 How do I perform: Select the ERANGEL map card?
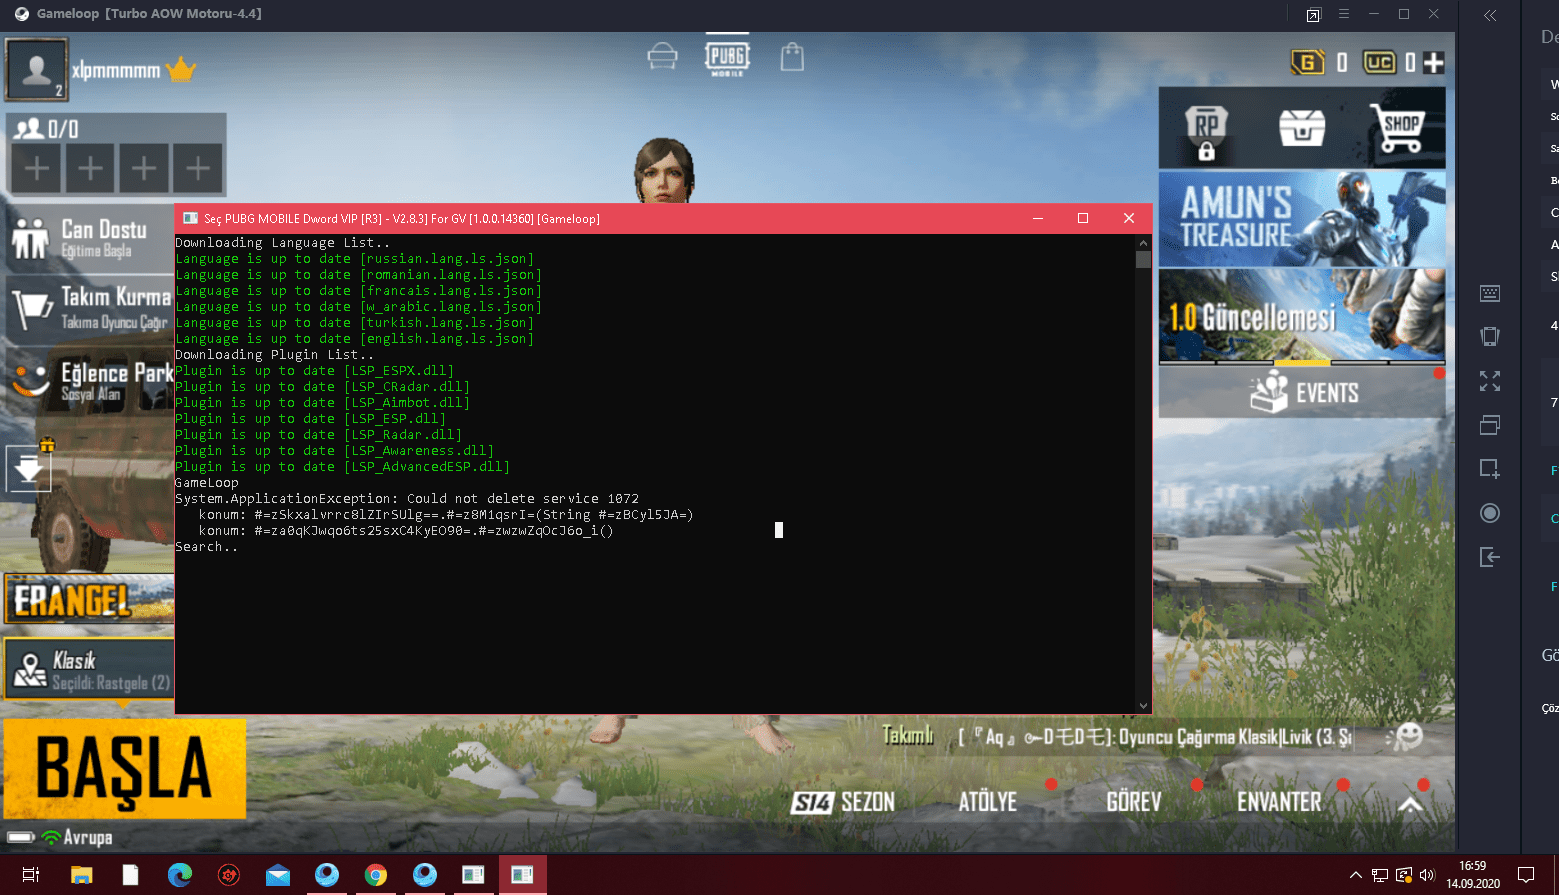(88, 598)
